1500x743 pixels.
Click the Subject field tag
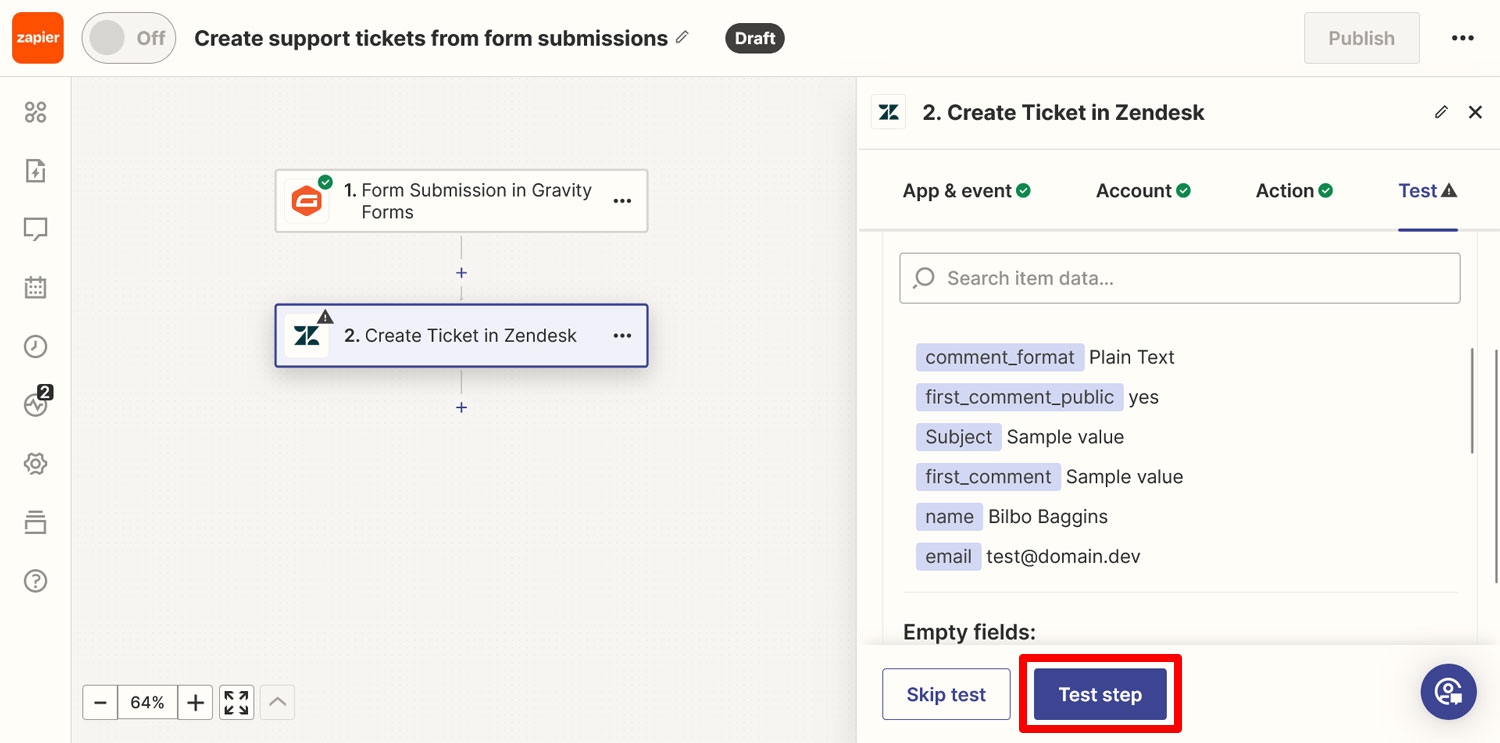(x=958, y=437)
